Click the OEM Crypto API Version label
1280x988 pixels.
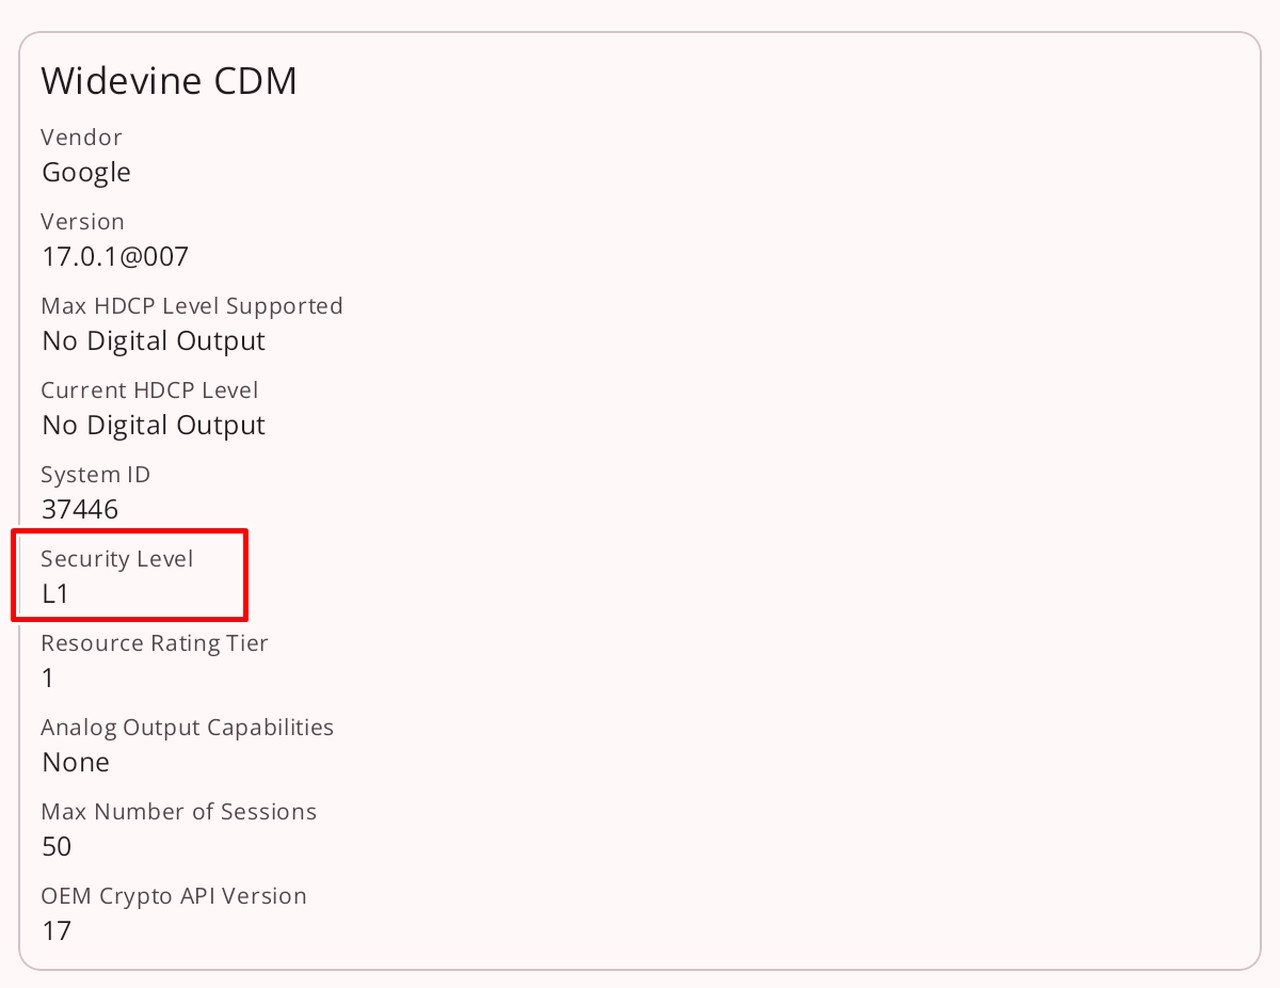(x=173, y=896)
